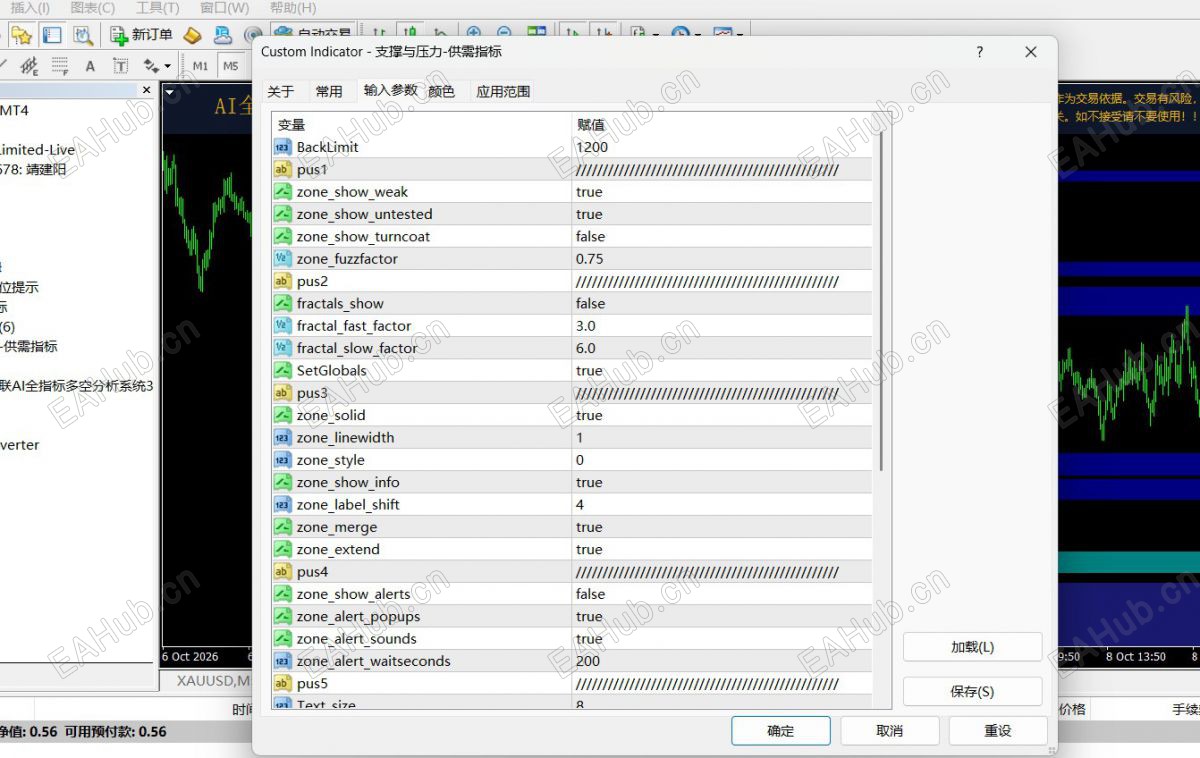1200x758 pixels.
Task: Select the text label 'T' tool
Action: 121,66
